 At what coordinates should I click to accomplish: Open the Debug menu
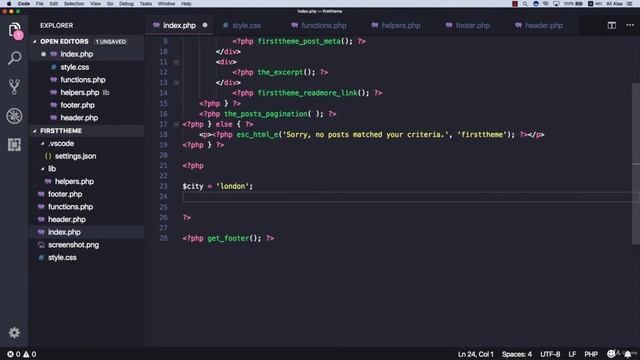click(126, 4)
